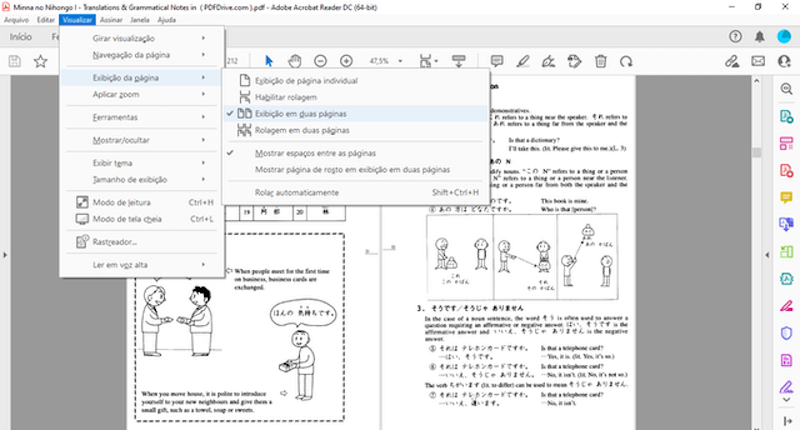The height and width of the screenshot is (430, 800).
Task: Click the scroll down chevron in the right tools panel
Action: (786, 400)
